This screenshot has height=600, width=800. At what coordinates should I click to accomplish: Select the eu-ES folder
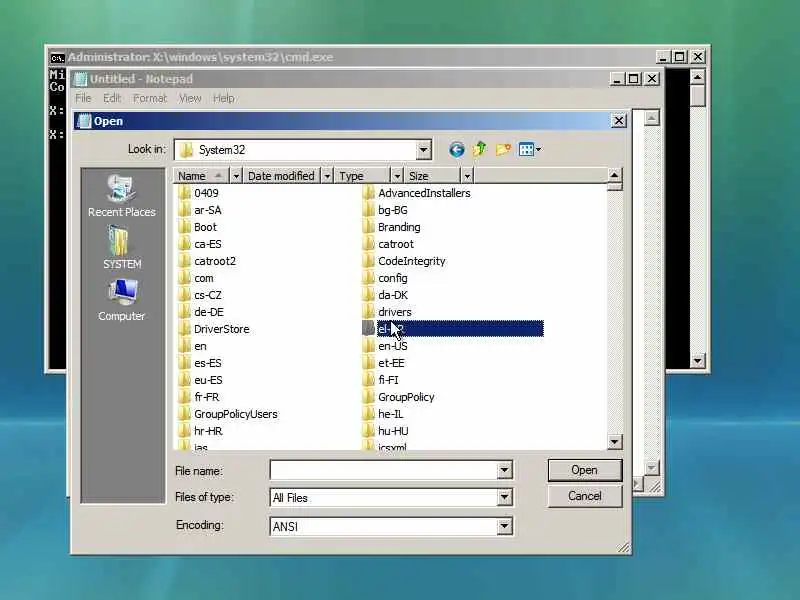201,380
